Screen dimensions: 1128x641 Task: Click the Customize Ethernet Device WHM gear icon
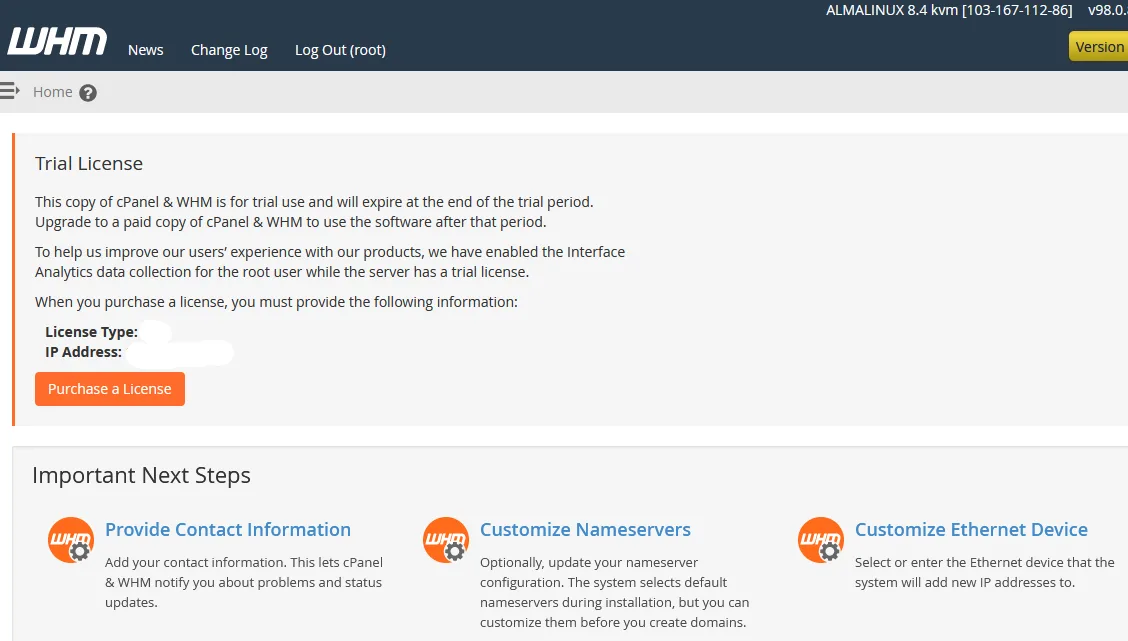(x=820, y=540)
